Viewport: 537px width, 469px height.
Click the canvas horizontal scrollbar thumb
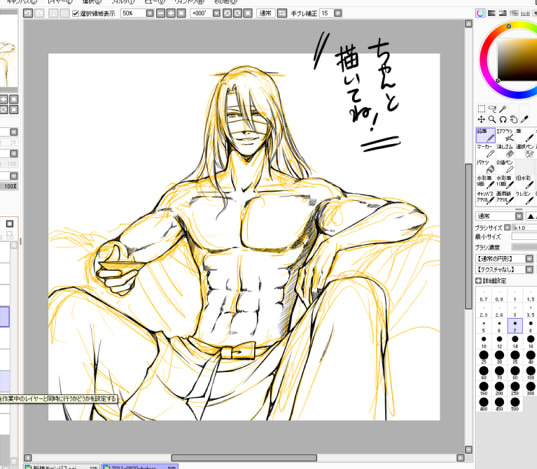point(244,458)
